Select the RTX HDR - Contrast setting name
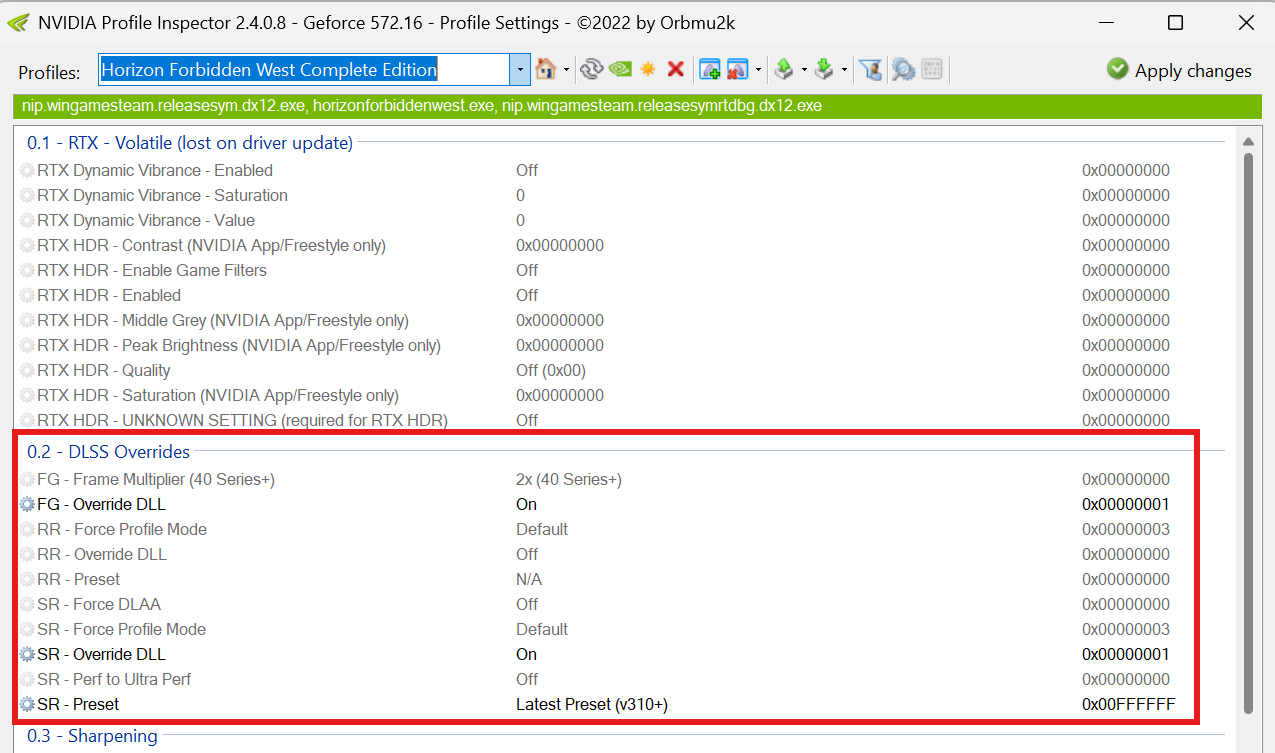 click(x=211, y=245)
